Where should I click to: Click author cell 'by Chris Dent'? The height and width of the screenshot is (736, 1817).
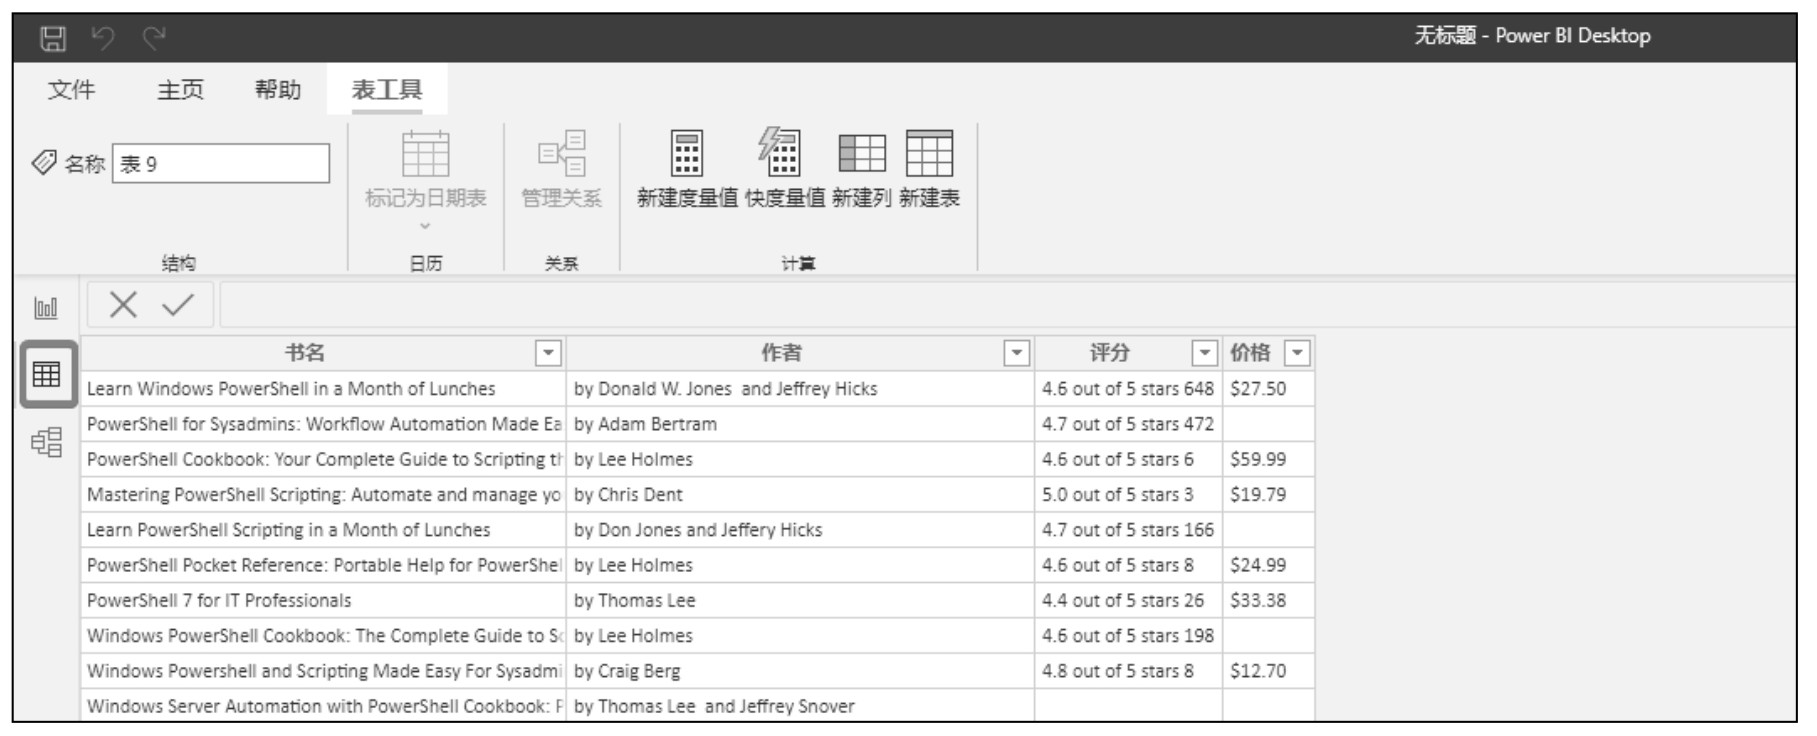coord(800,495)
